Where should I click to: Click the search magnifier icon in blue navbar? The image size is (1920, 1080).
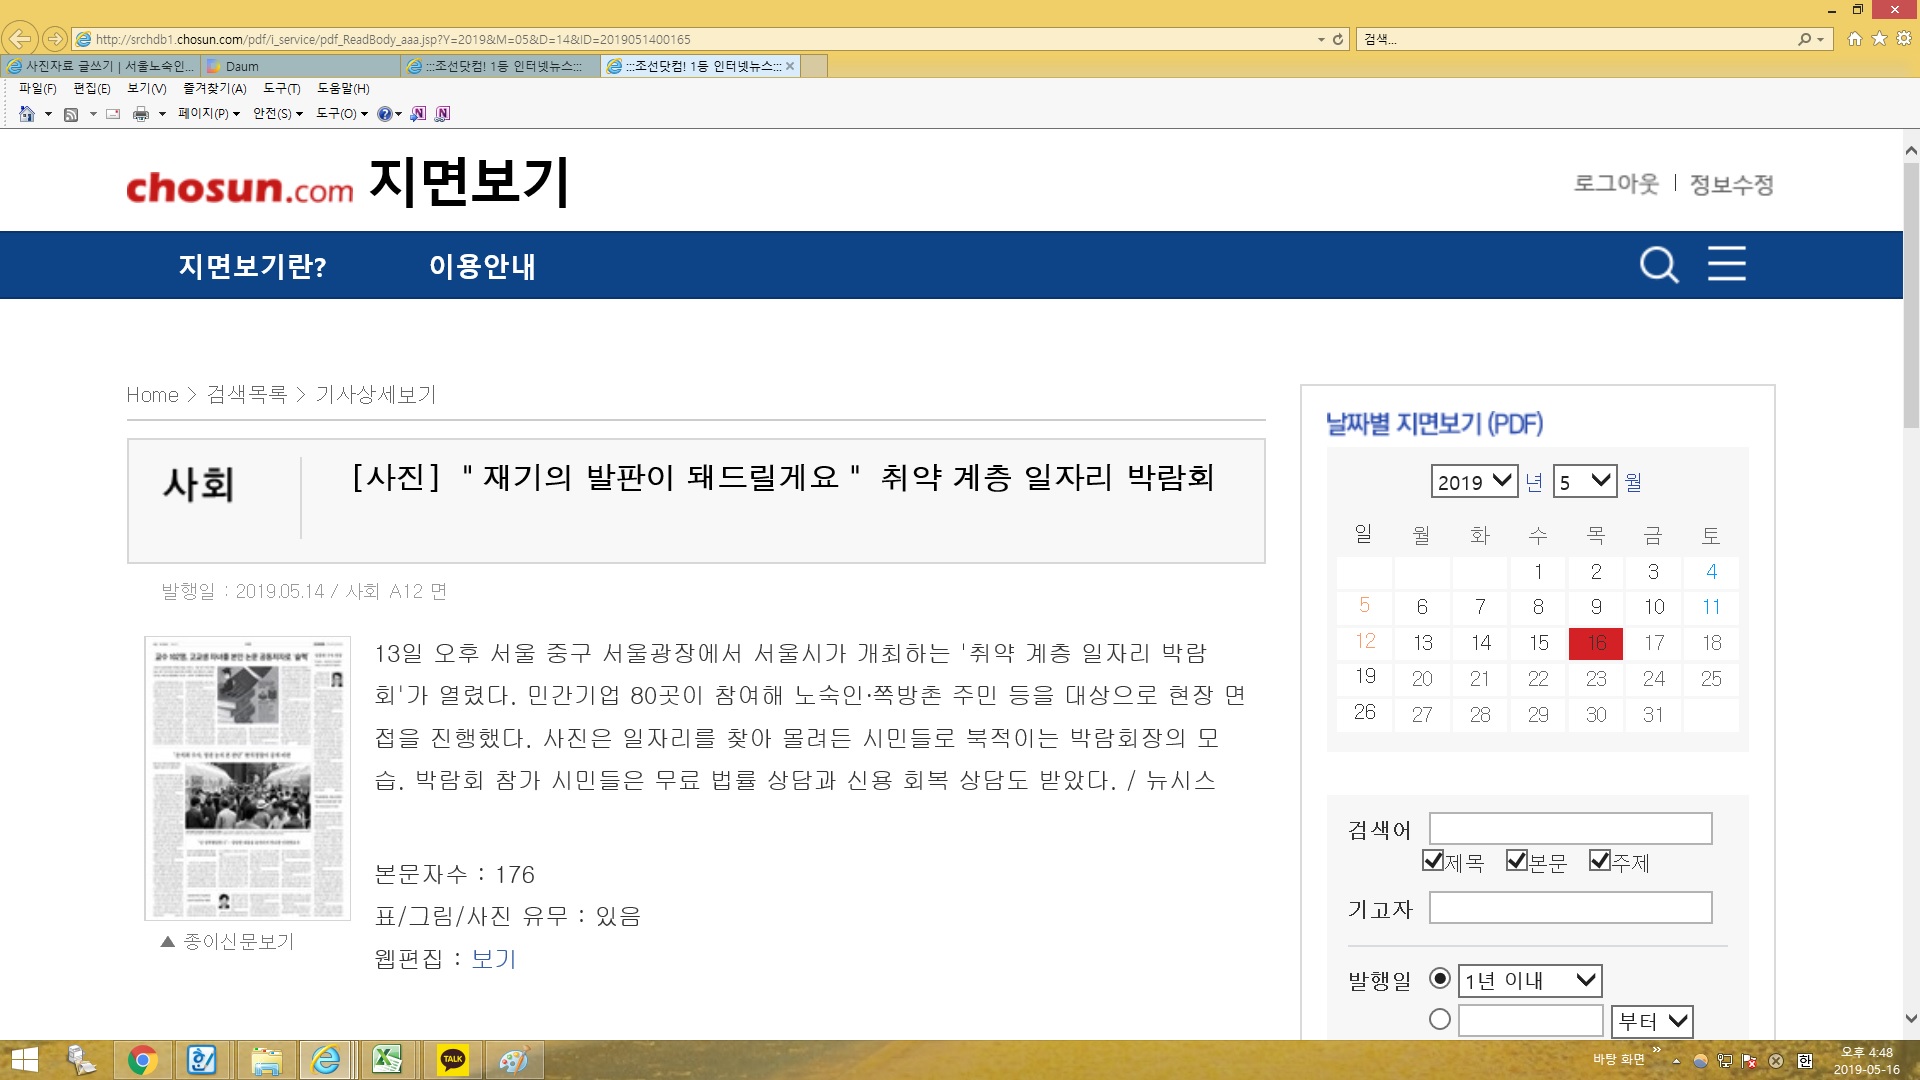(1659, 265)
